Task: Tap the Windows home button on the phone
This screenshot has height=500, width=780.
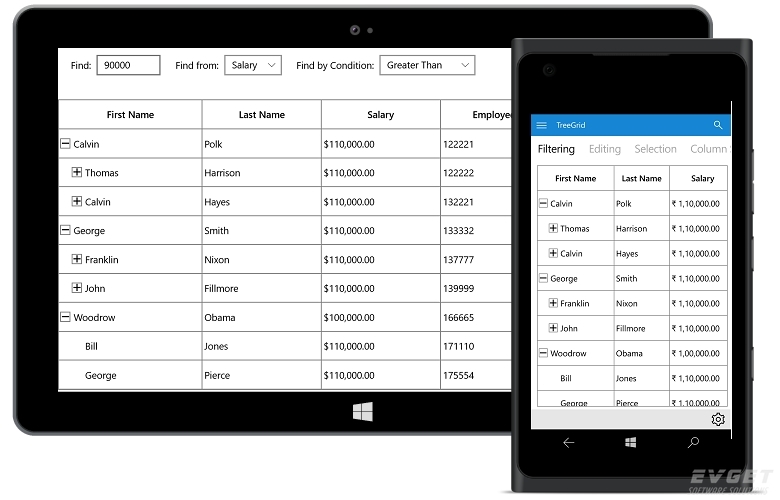Action: tap(631, 442)
